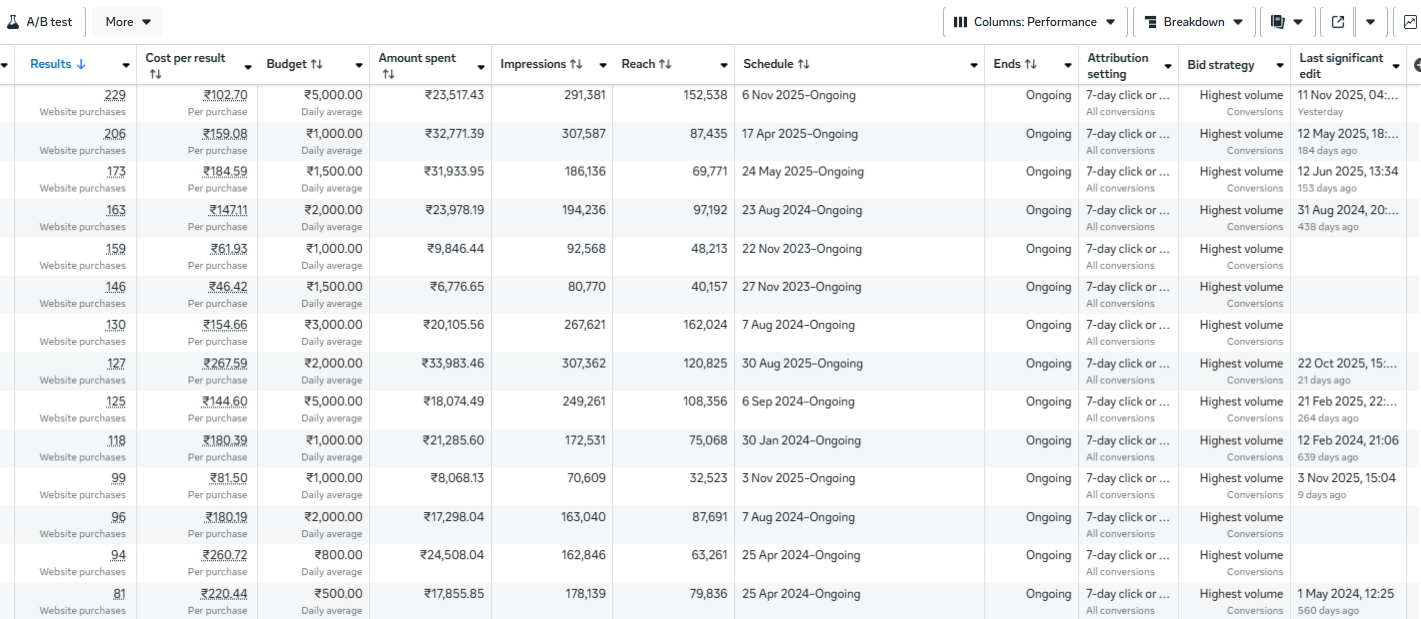
Task: Click the ₹102.70 cost per purchase value
Action: tap(225, 95)
